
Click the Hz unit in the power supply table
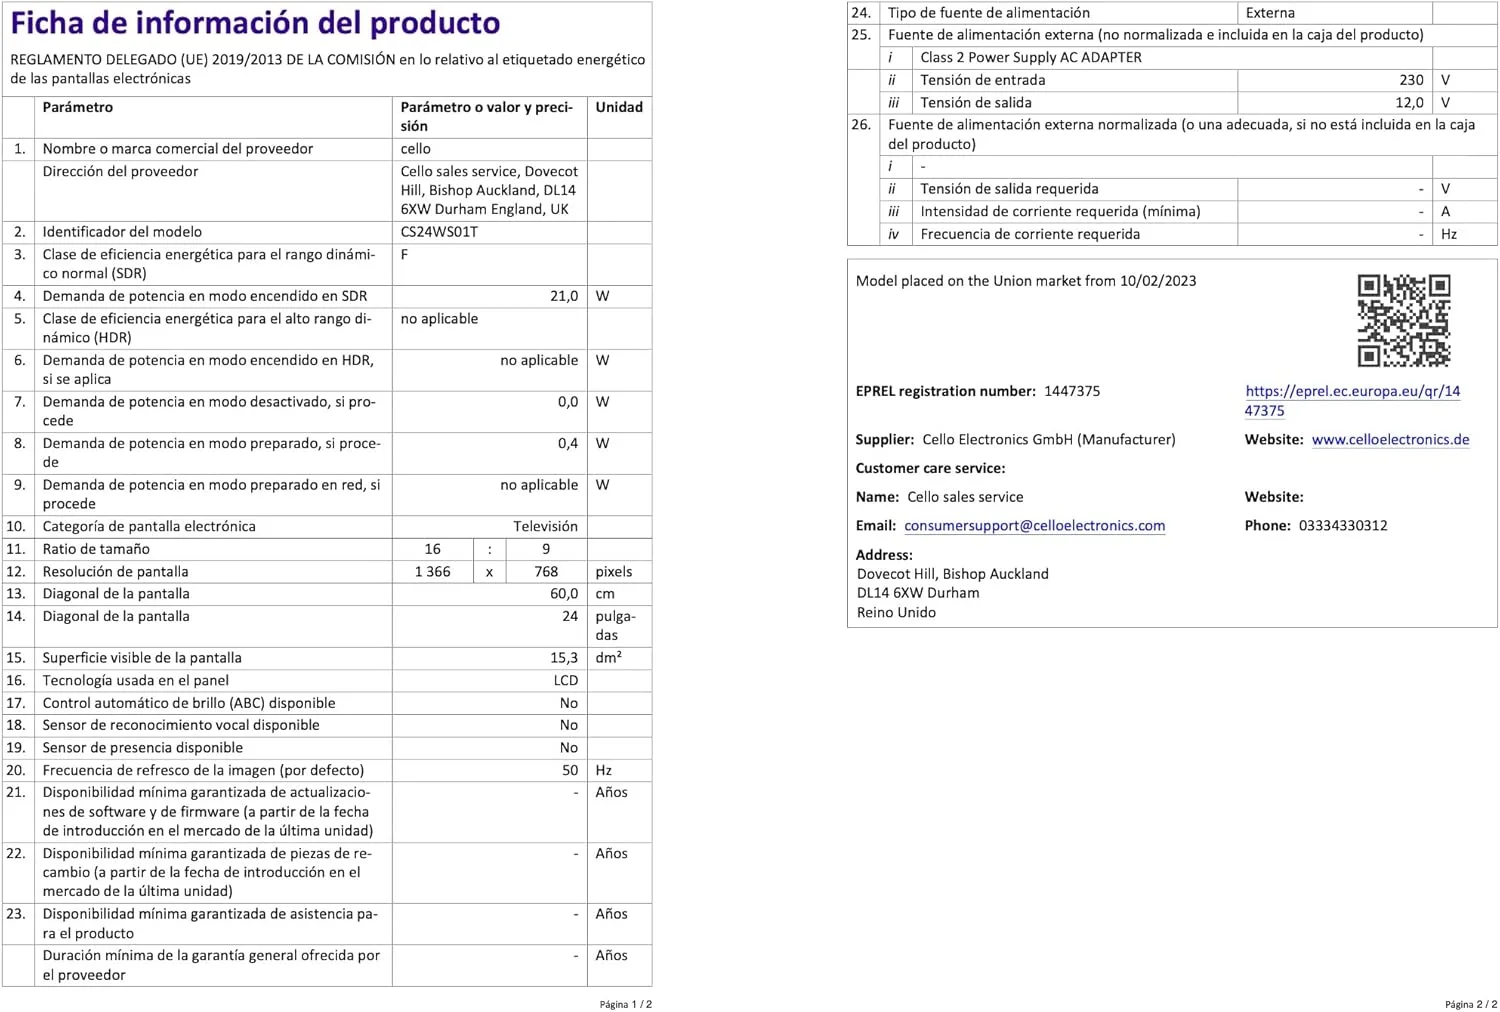pyautogui.click(x=1449, y=235)
